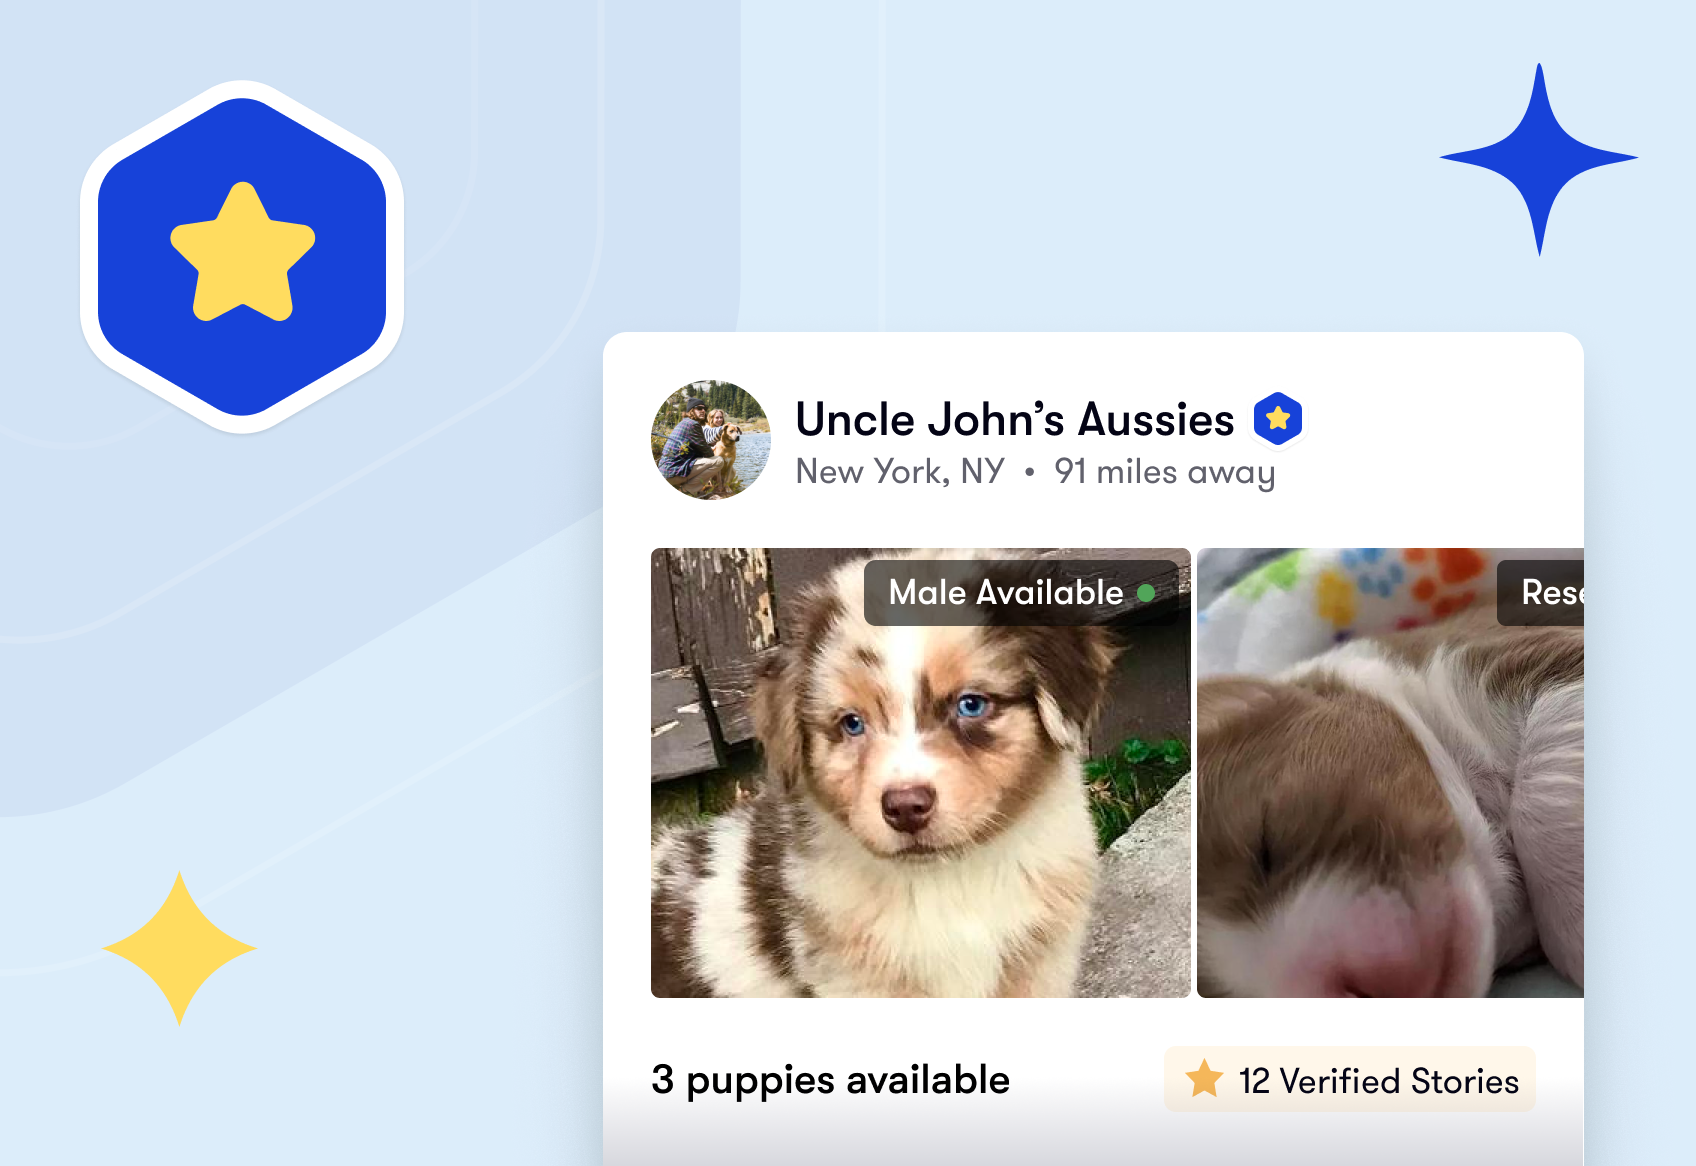Click the yellow four-point sparkle
The image size is (1696, 1166).
pyautogui.click(x=180, y=948)
